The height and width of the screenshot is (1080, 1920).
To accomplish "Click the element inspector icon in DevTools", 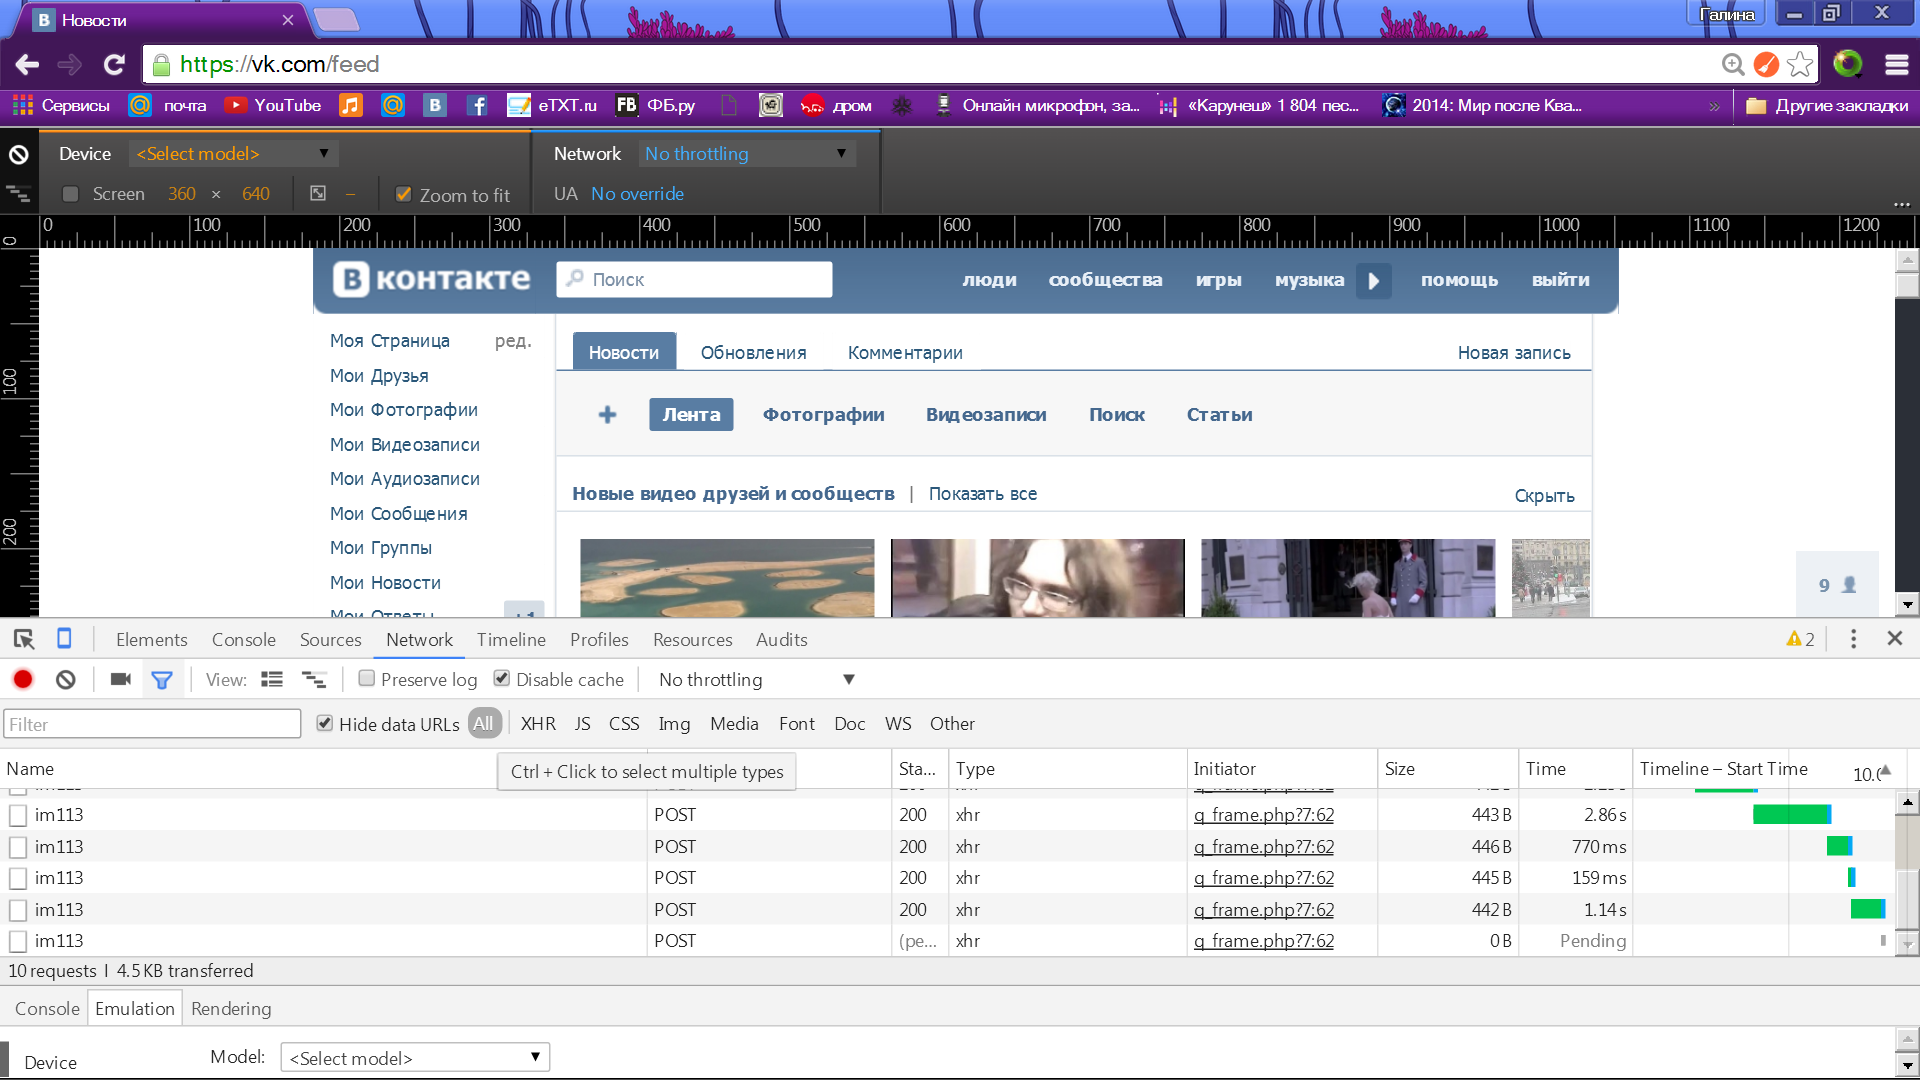I will (x=24, y=640).
